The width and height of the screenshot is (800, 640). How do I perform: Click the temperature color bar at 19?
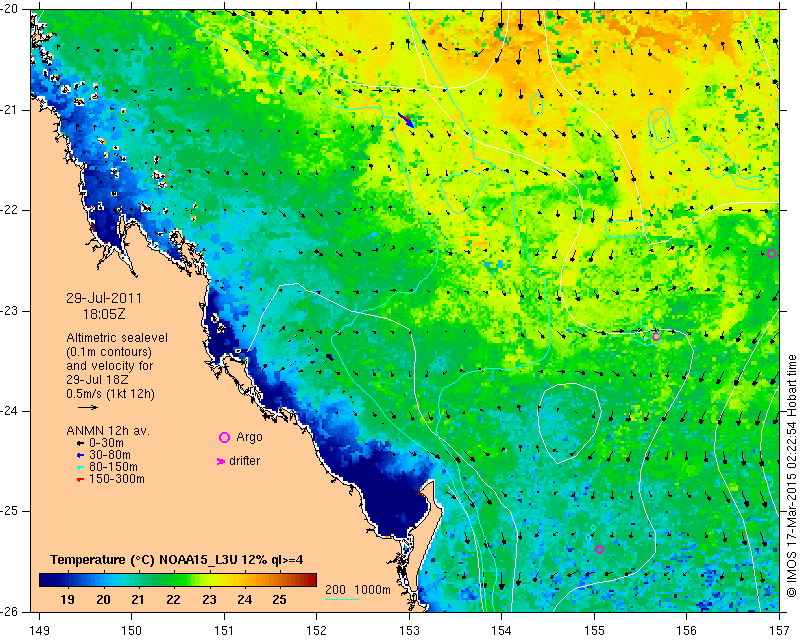(x=67, y=580)
